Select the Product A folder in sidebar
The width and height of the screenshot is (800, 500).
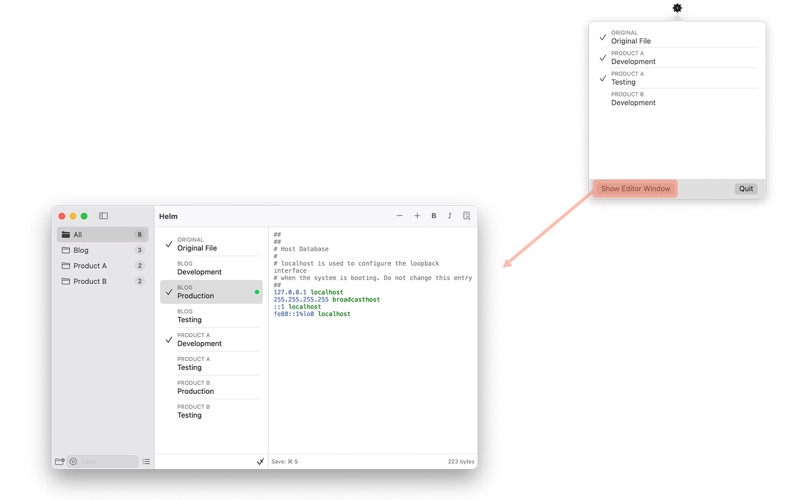[x=103, y=266]
